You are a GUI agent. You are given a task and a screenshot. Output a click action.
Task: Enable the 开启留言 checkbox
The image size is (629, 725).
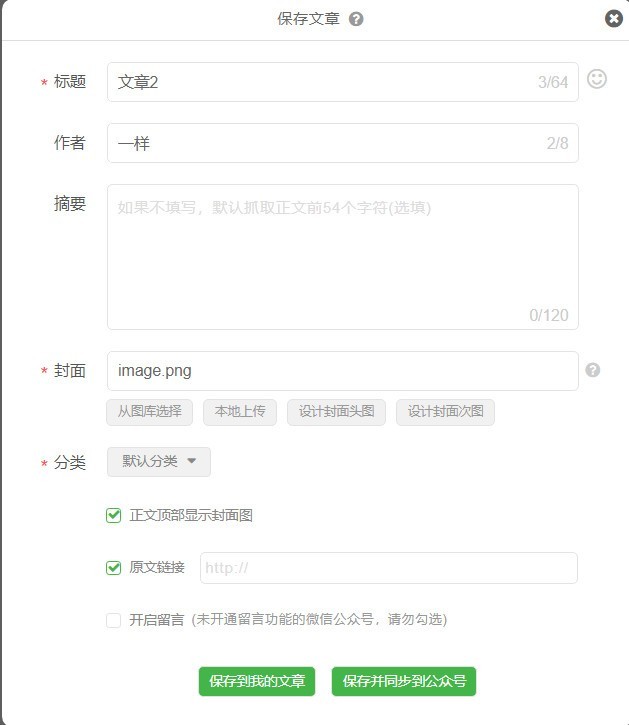pyautogui.click(x=114, y=620)
